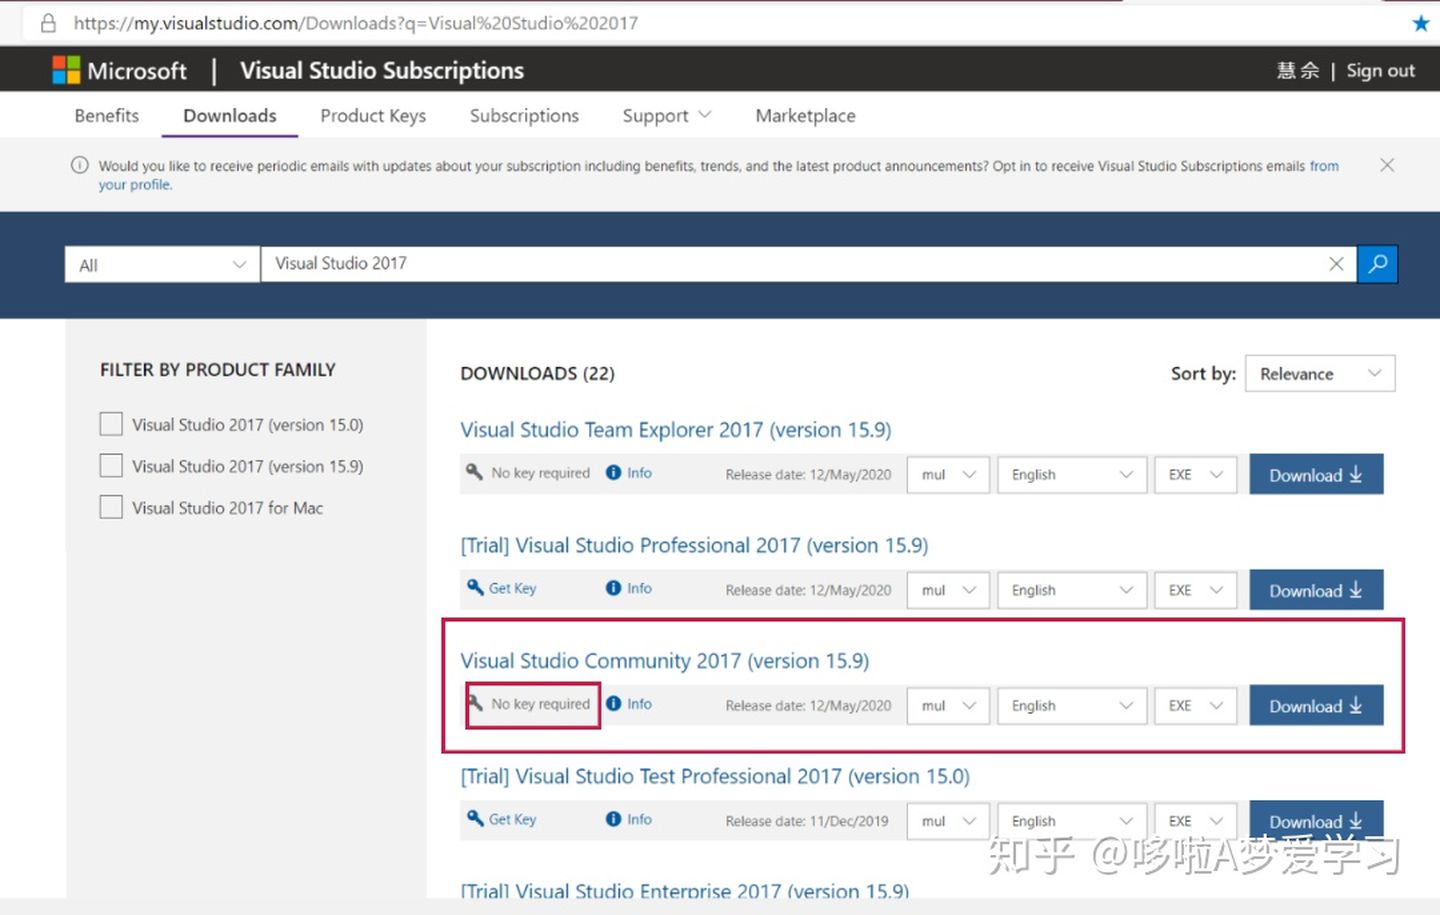Open the EXE dropdown for Visual Studio Community 2017
1440x915 pixels.
(1196, 706)
